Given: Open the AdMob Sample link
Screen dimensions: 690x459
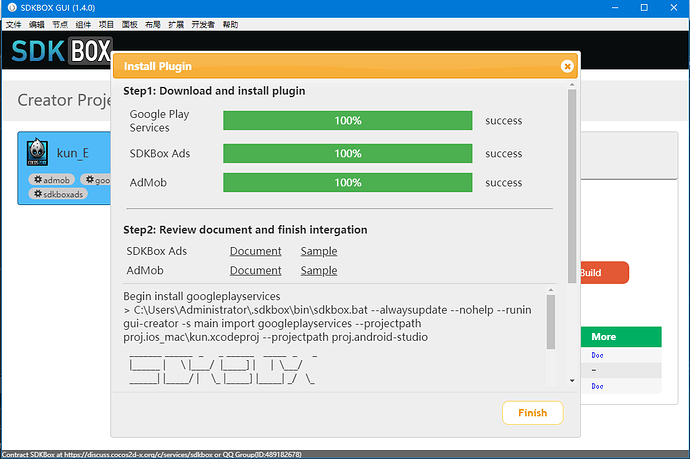Looking at the screenshot, I should (319, 271).
